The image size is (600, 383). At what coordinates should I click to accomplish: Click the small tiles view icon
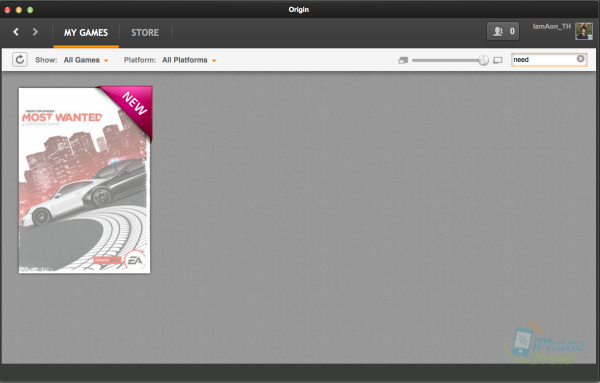[x=403, y=60]
